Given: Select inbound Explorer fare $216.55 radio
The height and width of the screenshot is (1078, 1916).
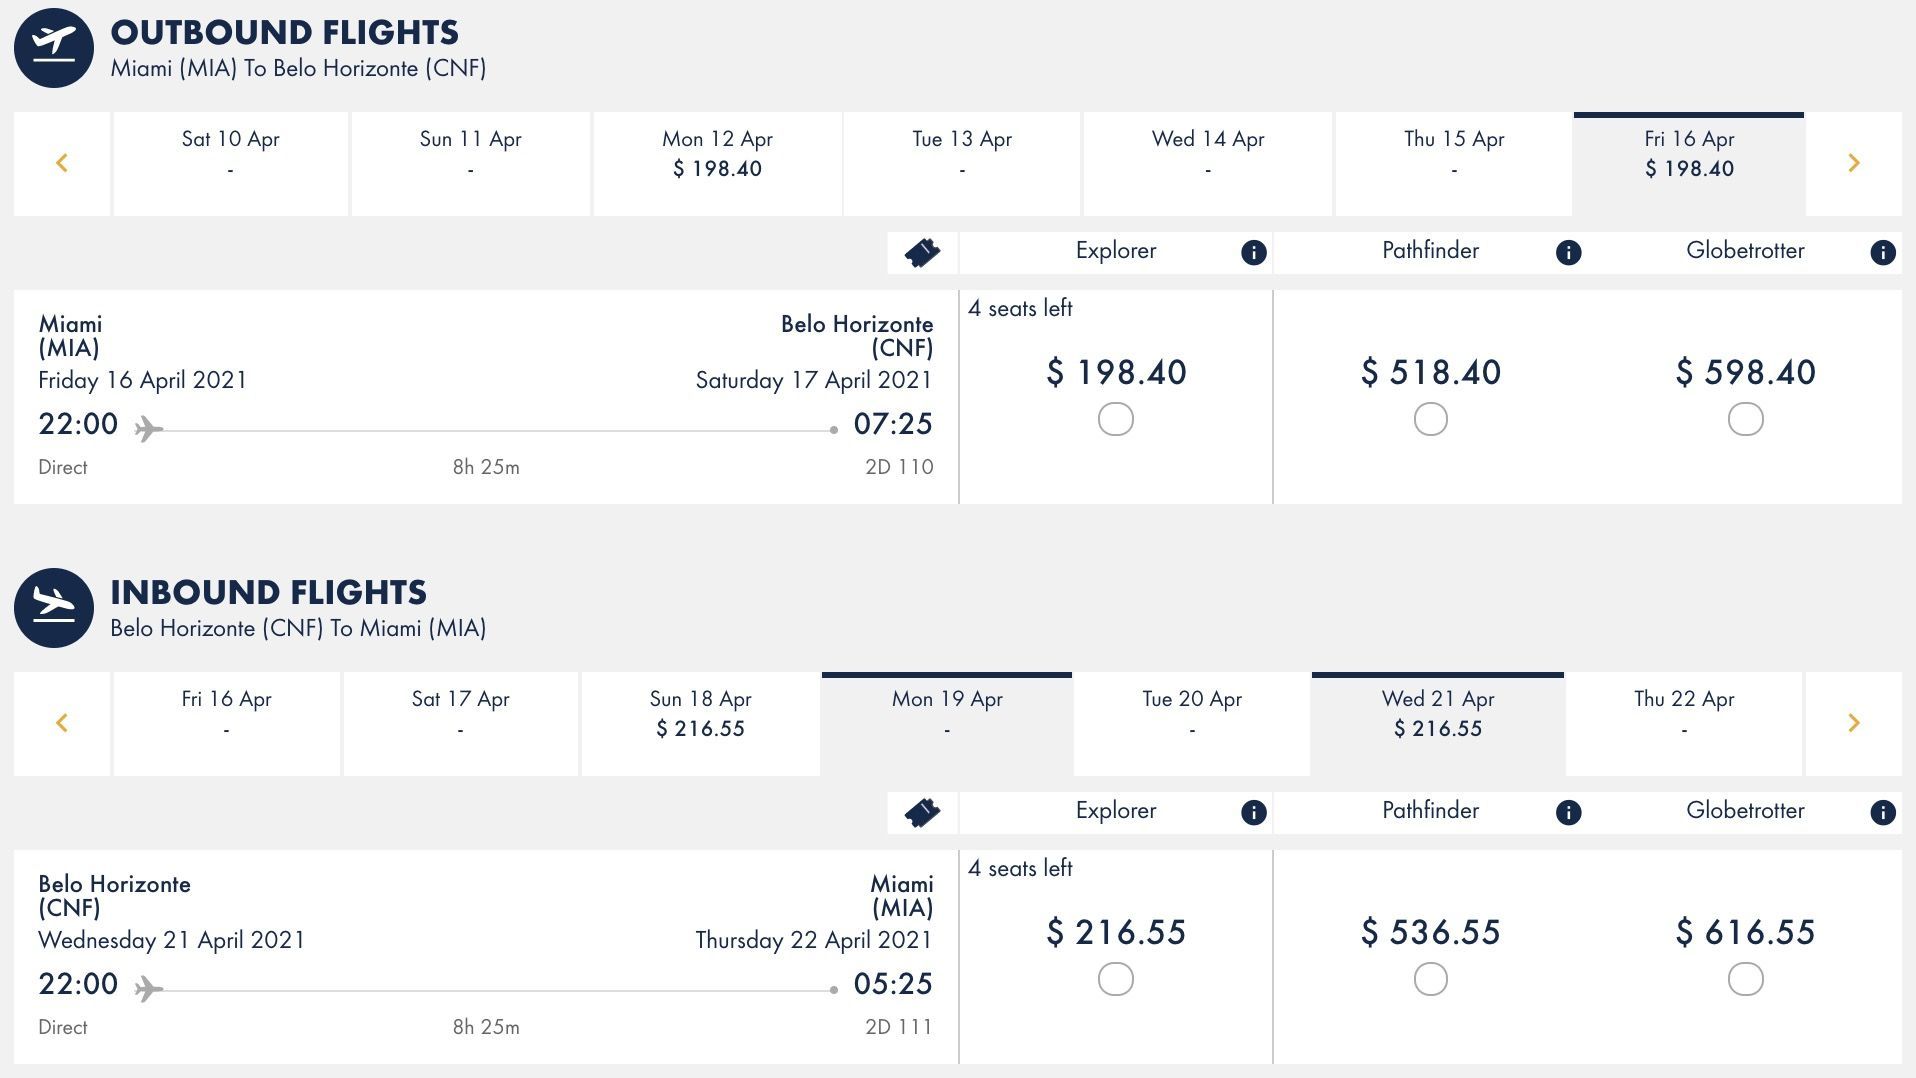Looking at the screenshot, I should [x=1115, y=979].
